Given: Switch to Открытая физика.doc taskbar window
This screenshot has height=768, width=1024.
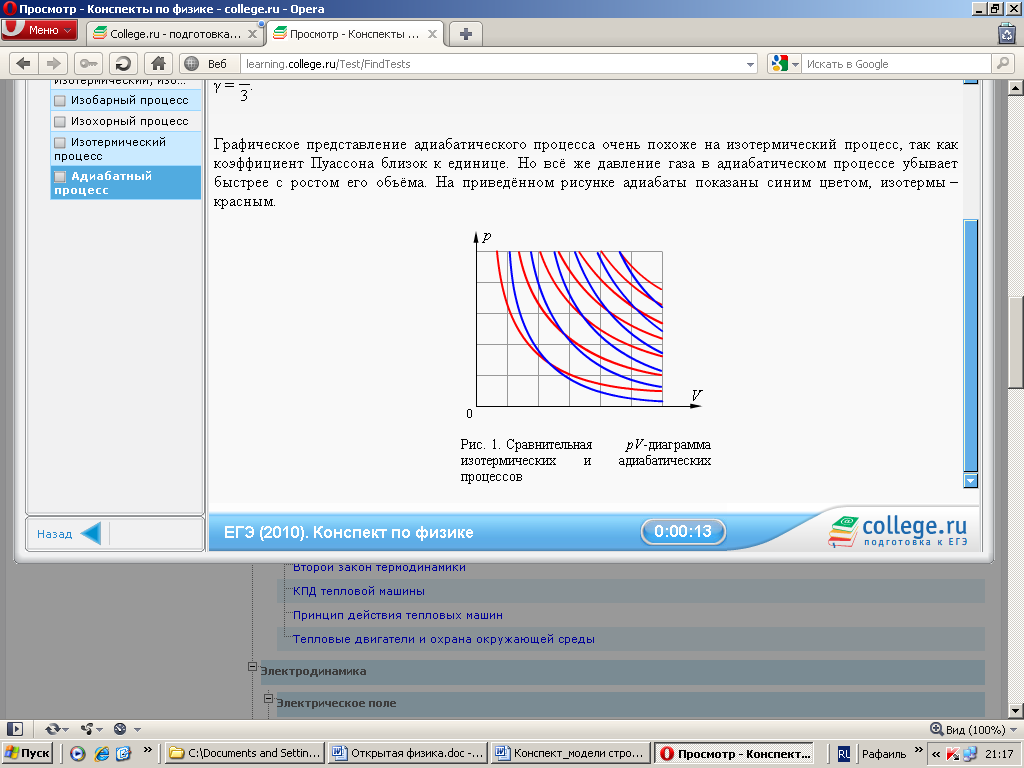Looking at the screenshot, I should pos(407,753).
